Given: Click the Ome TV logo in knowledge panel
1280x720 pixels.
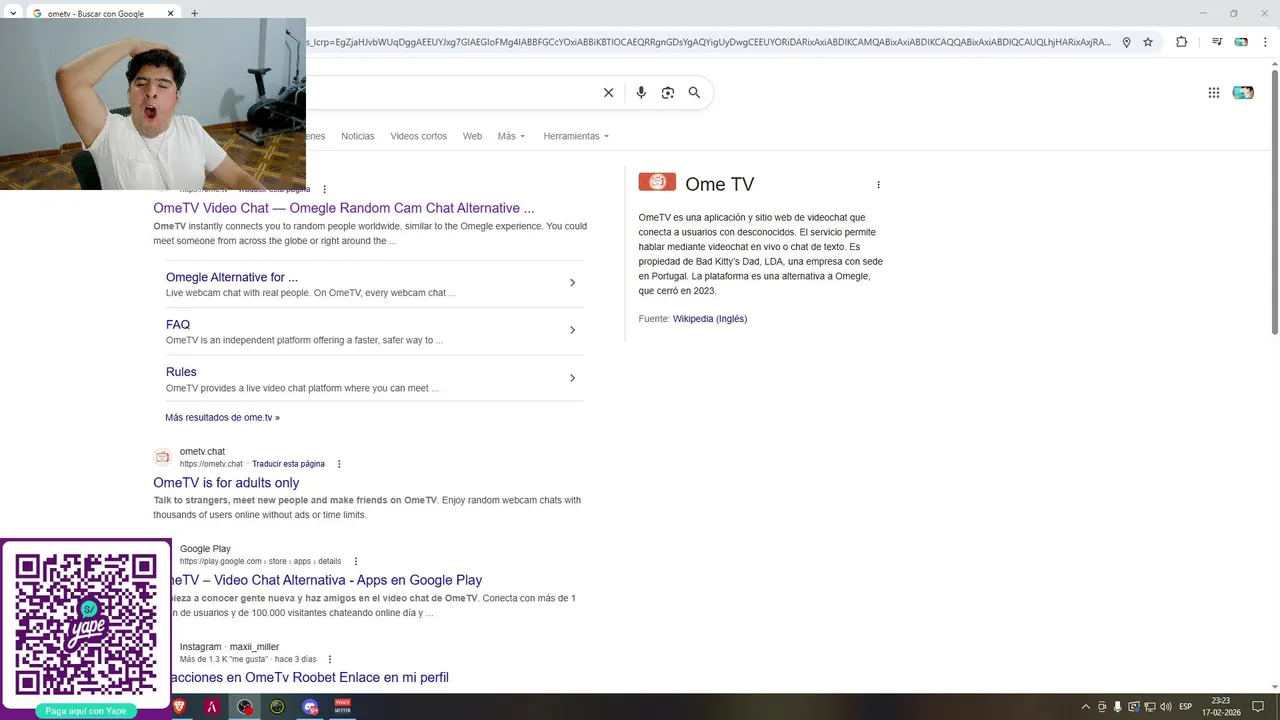Looking at the screenshot, I should (657, 182).
